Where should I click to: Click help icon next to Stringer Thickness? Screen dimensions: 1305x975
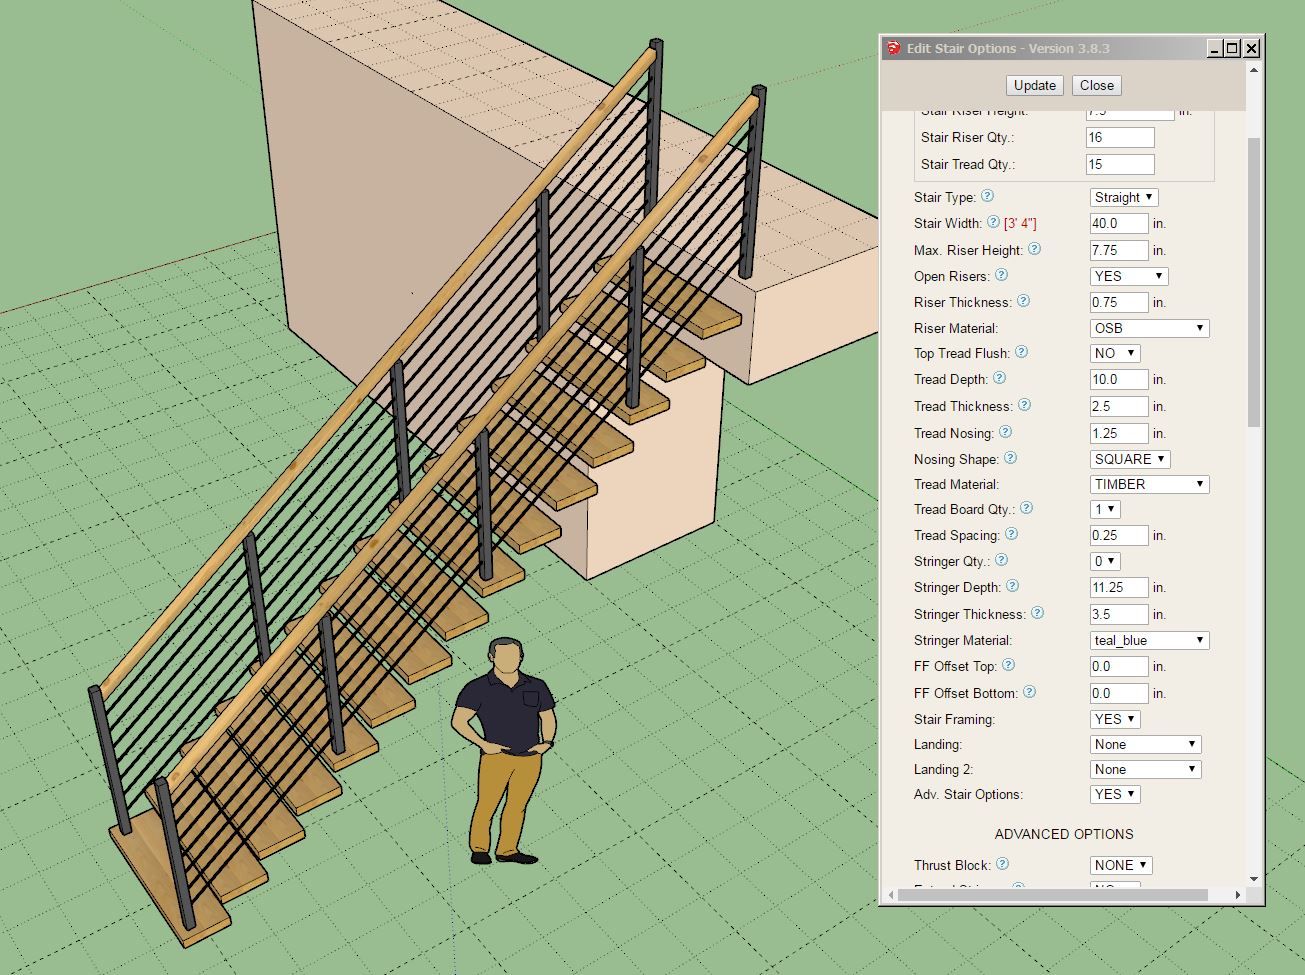(1037, 613)
